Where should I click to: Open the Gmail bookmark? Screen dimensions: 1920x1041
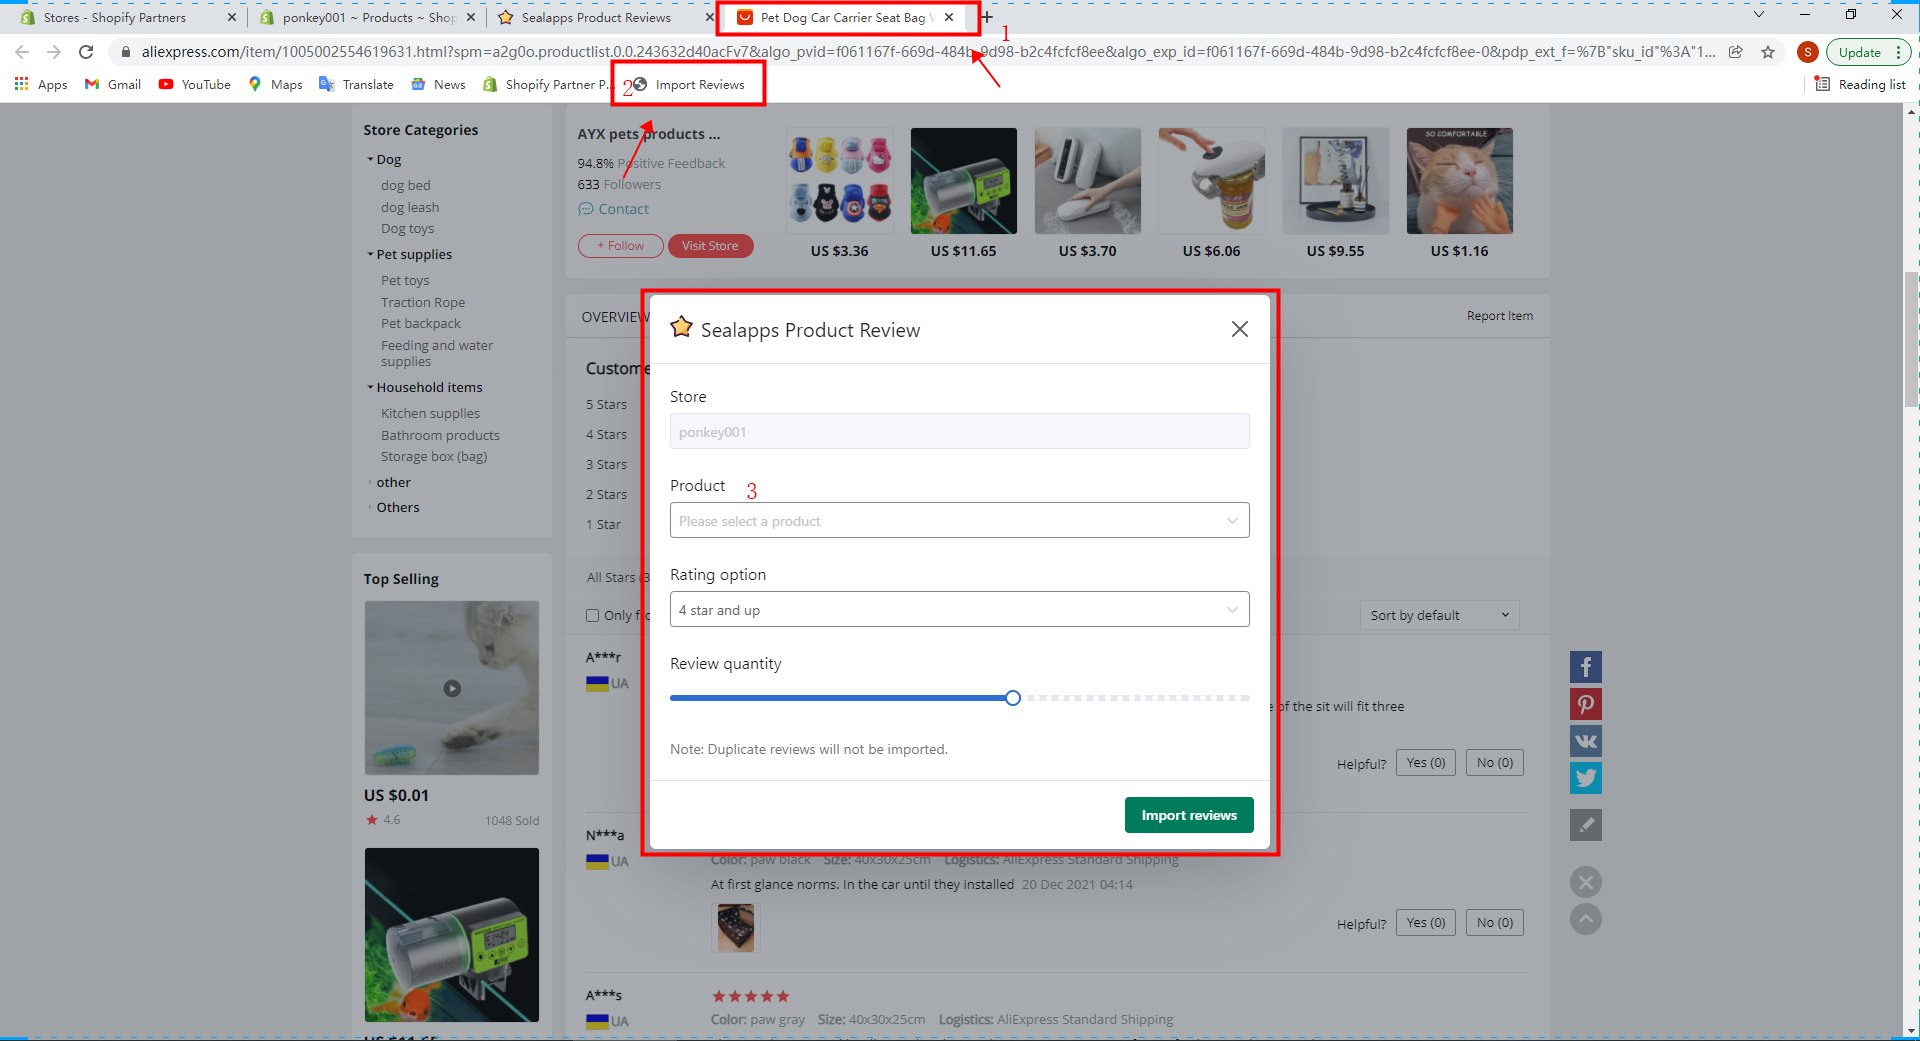pos(113,85)
